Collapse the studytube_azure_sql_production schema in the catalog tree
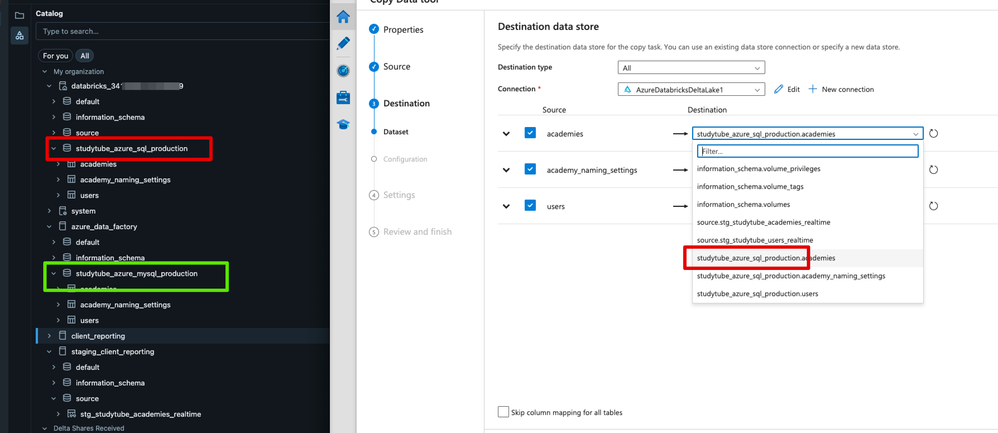 coord(54,149)
